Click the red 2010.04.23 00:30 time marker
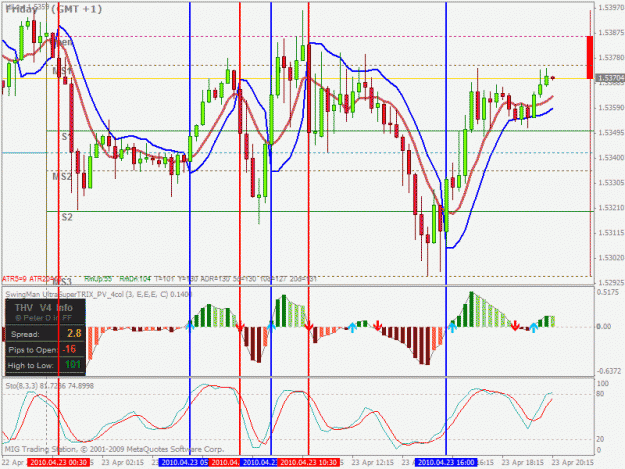This screenshot has width=625, height=469. 59,463
